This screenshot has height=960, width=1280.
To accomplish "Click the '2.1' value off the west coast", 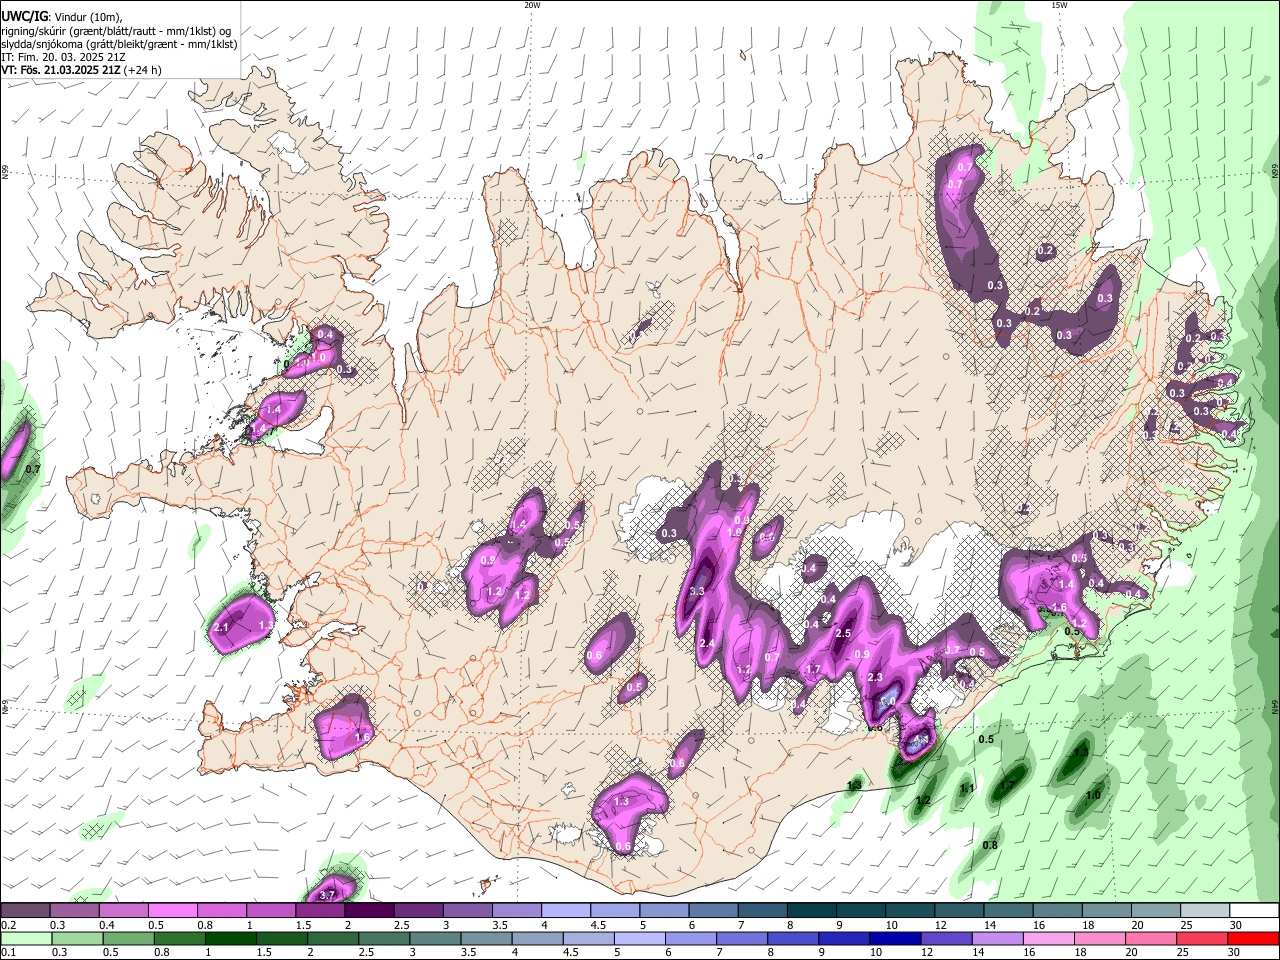I will tap(222, 628).
